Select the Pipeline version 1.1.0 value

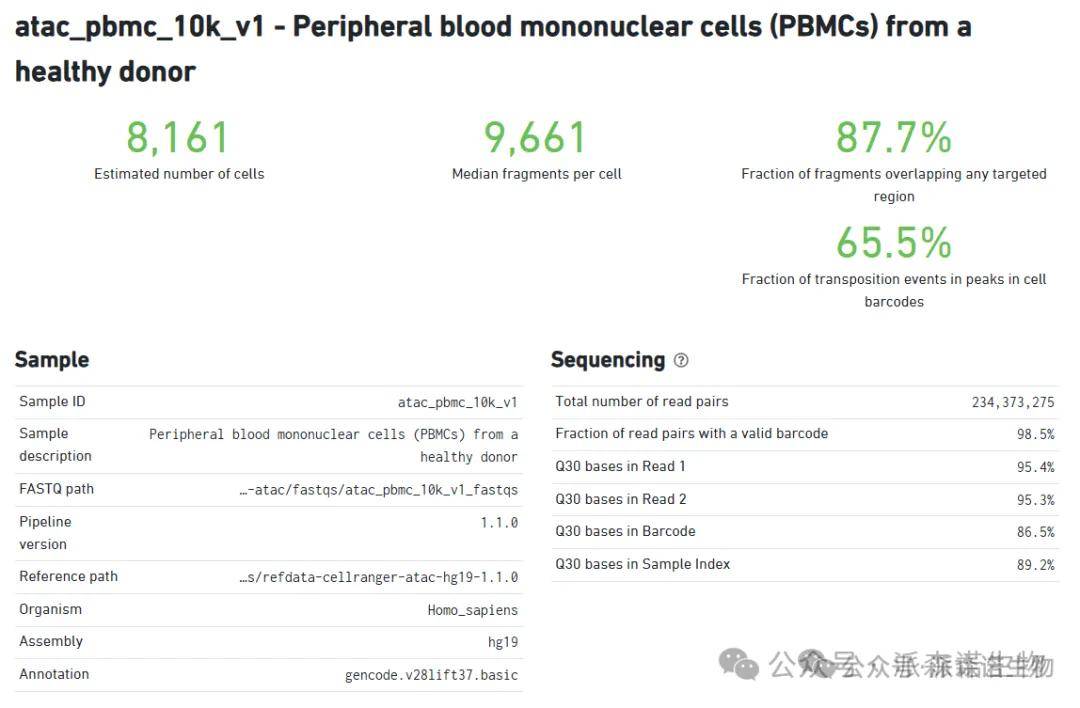pos(499,522)
